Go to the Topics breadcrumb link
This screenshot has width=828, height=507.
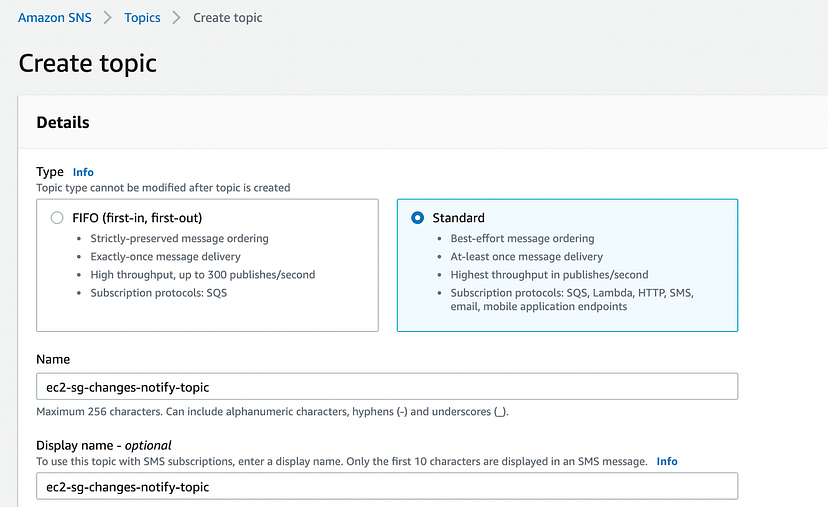[x=142, y=18]
